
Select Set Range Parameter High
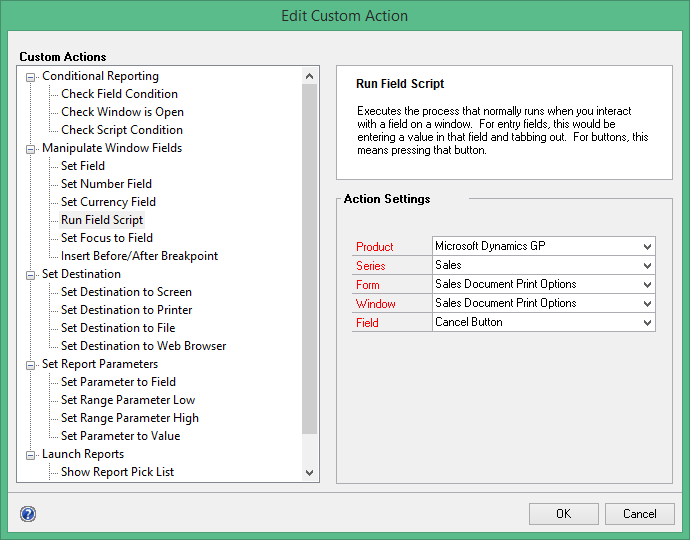click(x=130, y=418)
